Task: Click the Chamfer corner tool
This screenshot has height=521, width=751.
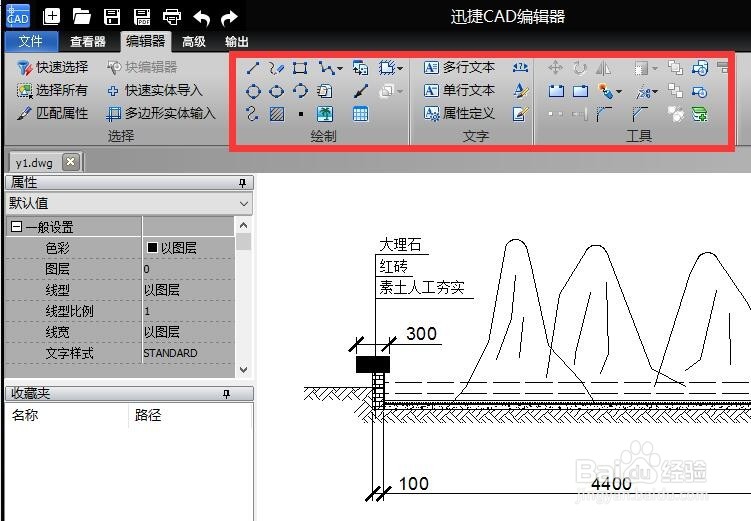Action: point(639,114)
